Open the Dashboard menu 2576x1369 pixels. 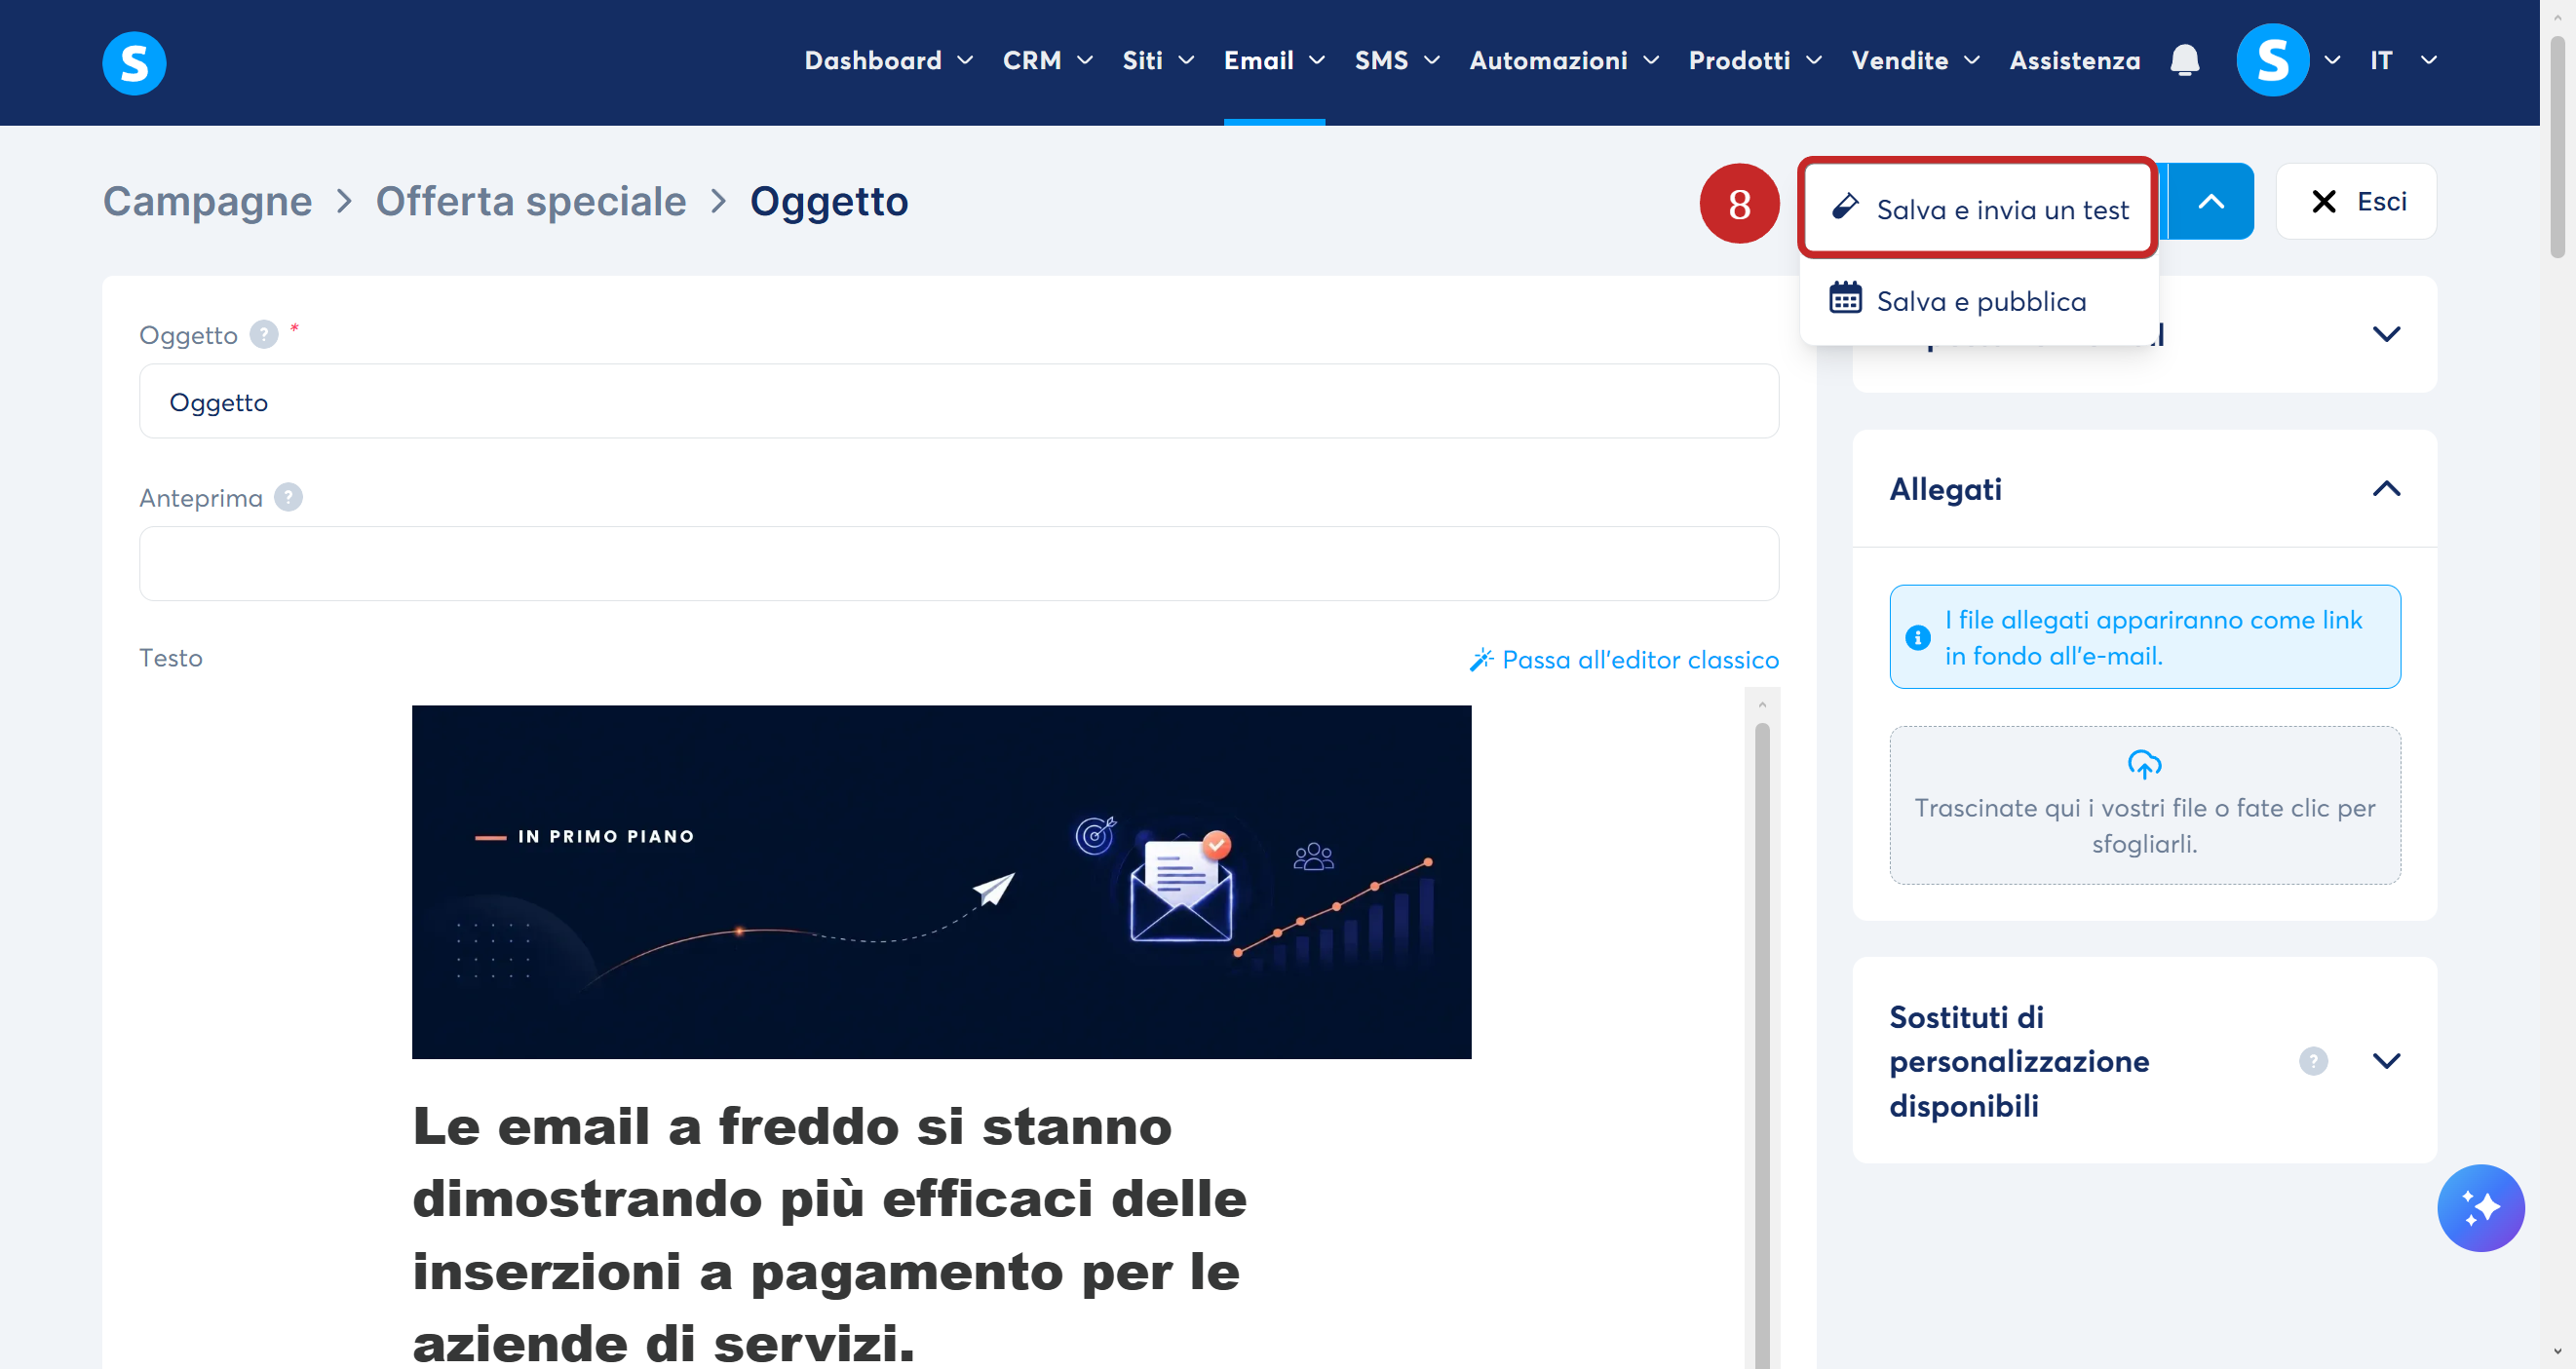(888, 61)
